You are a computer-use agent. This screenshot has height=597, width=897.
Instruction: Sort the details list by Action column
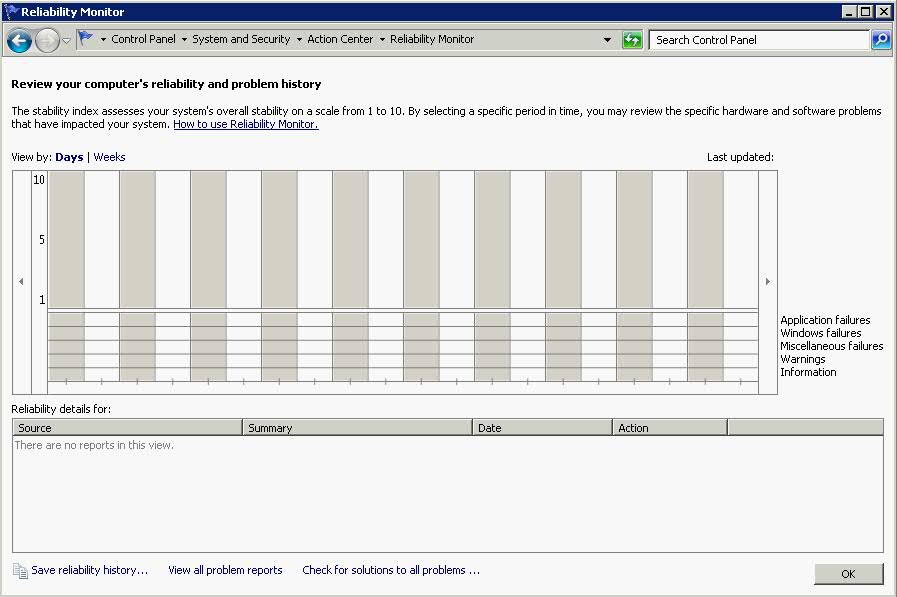[x=670, y=428]
